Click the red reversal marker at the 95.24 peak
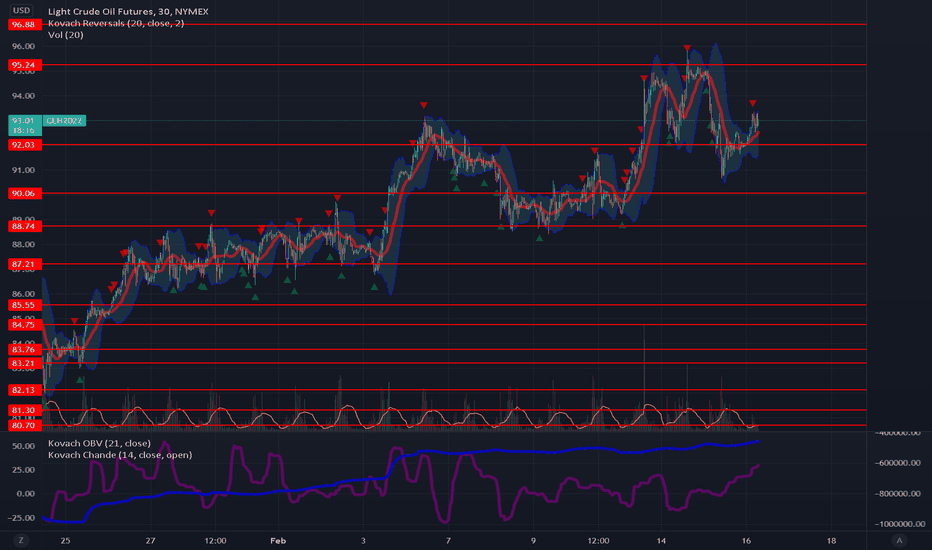The width and height of the screenshot is (932, 550). [687, 48]
